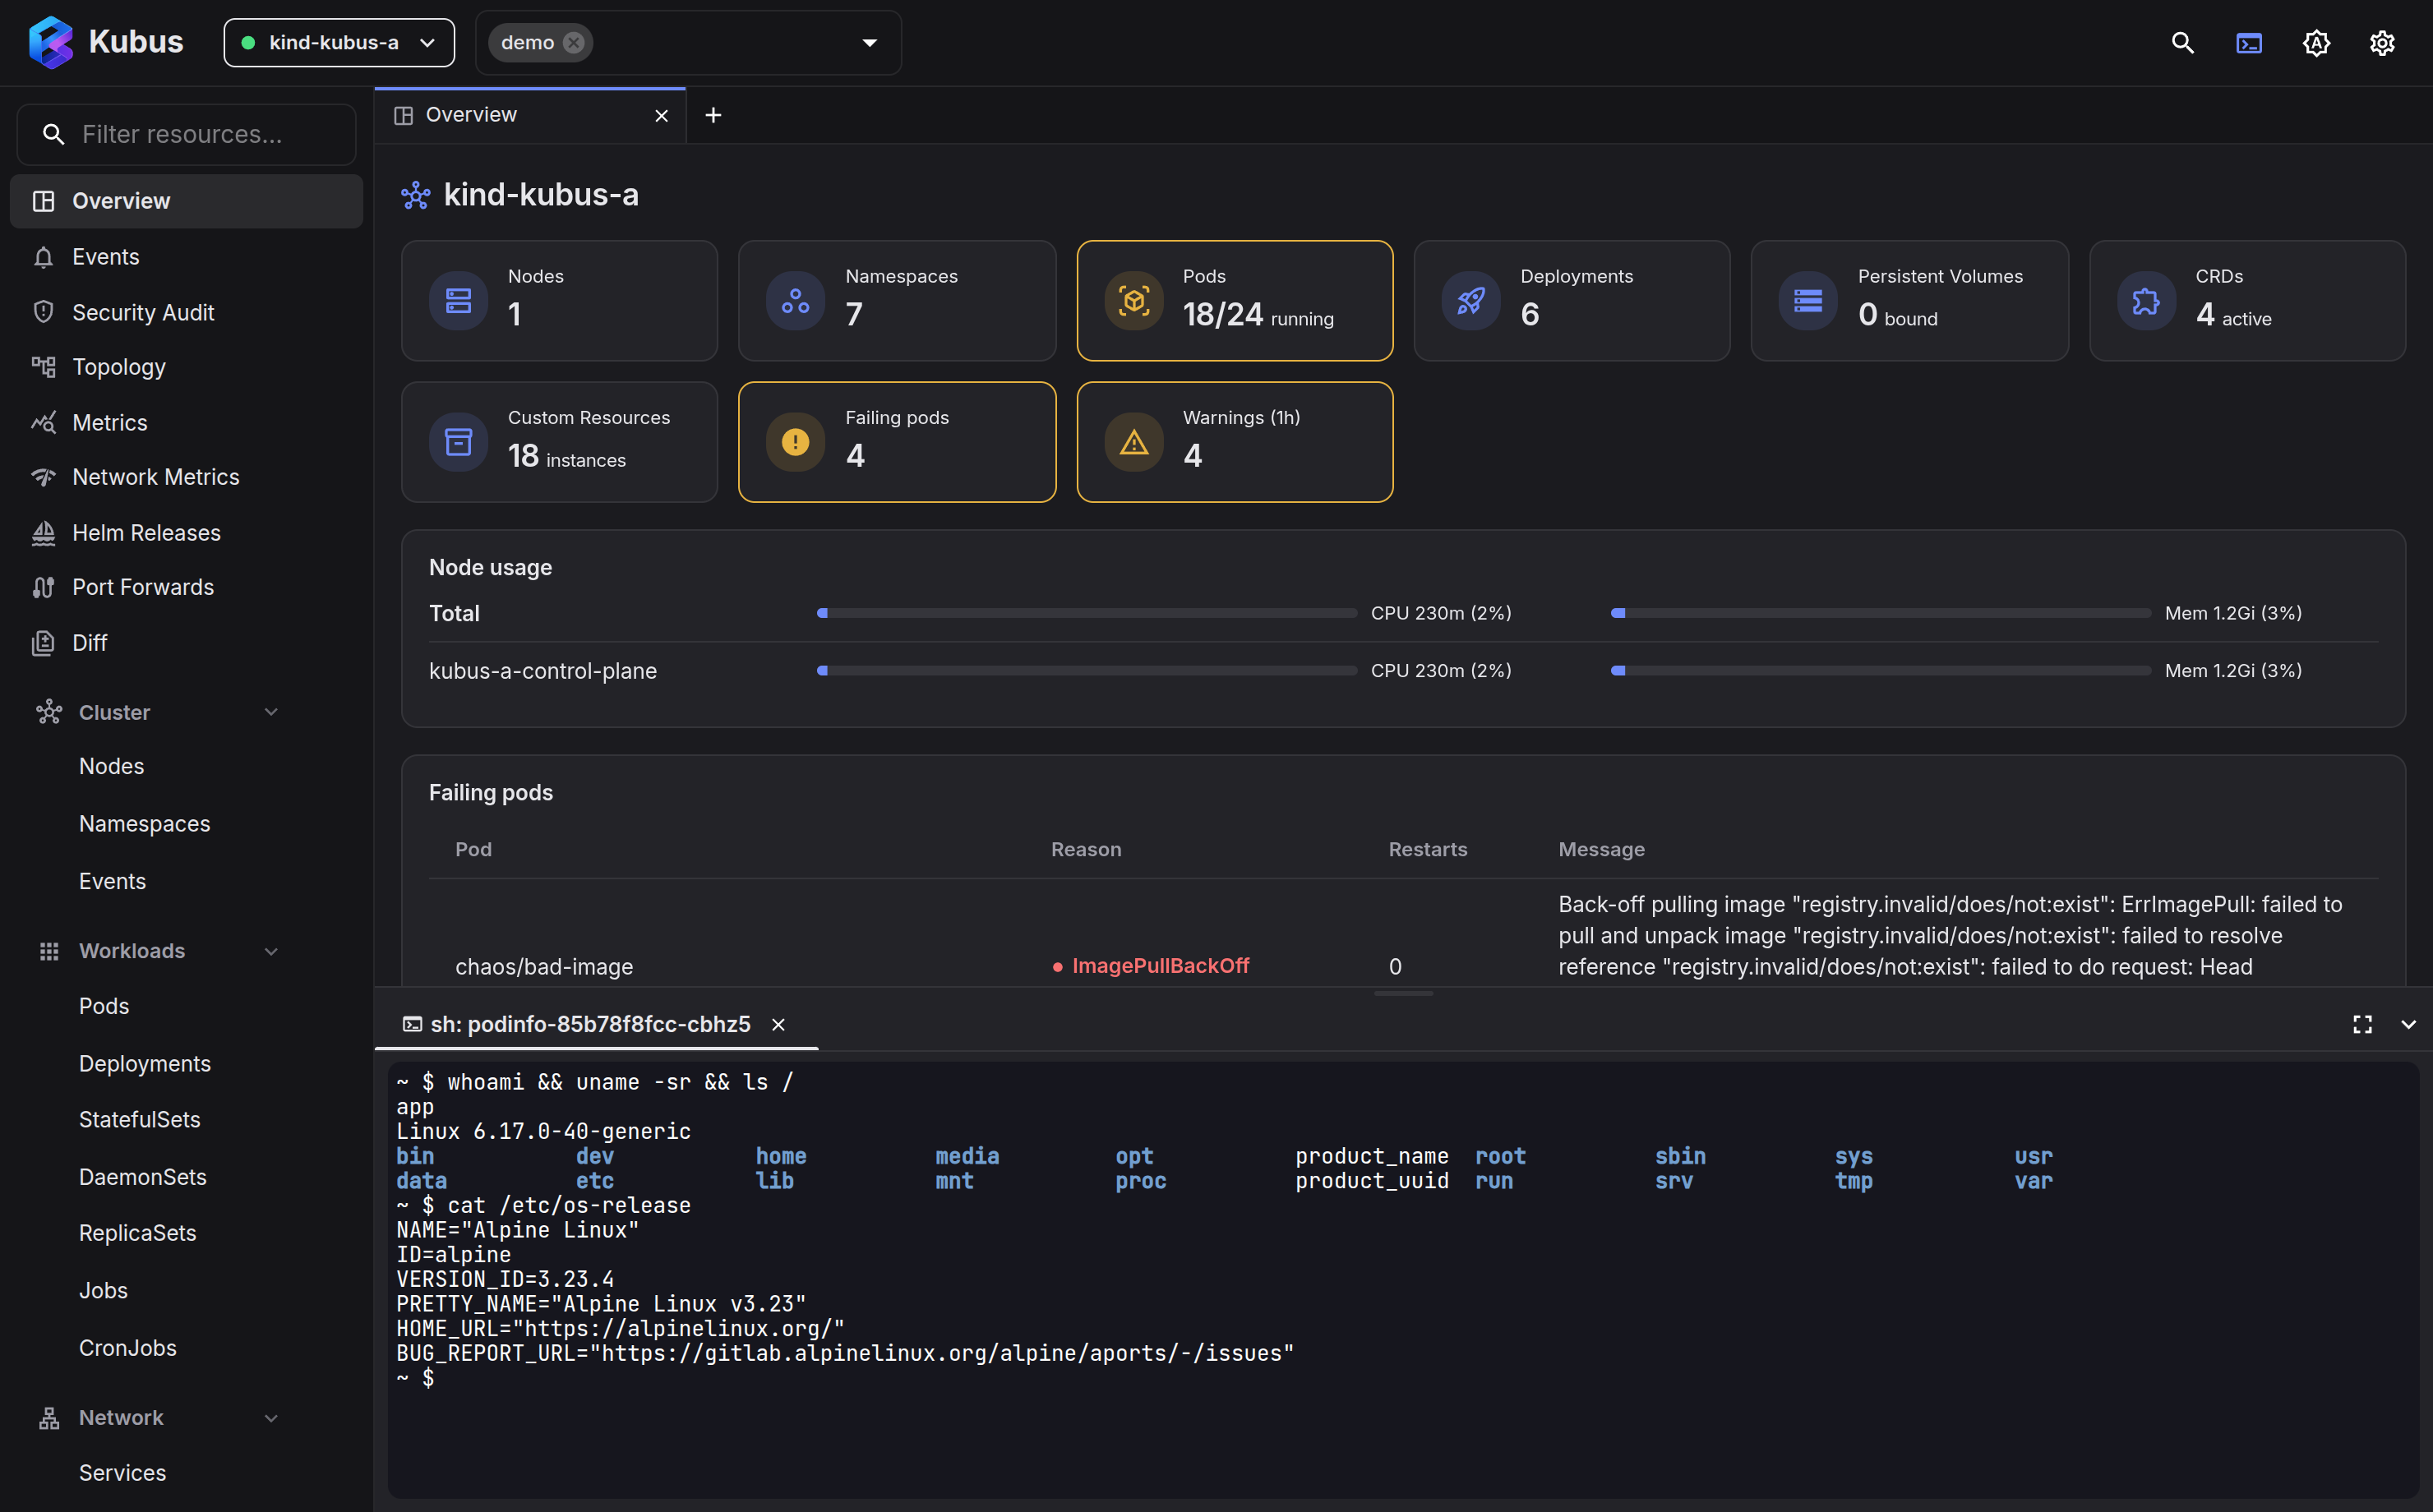Click kubus-a-control-plane node name
The width and height of the screenshot is (2433, 1512).
tap(543, 671)
